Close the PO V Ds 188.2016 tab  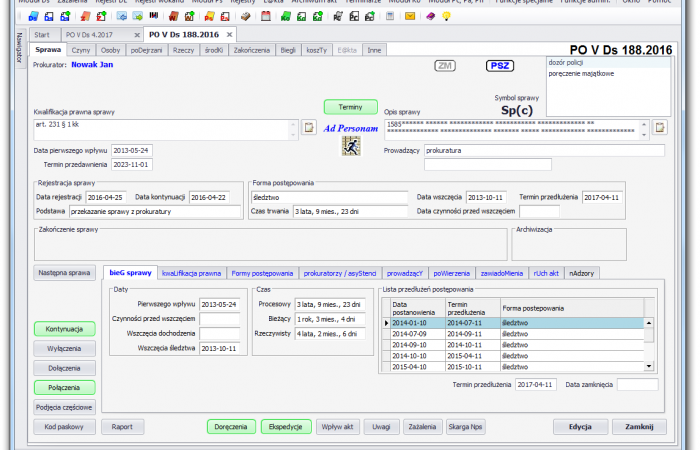(229, 34)
